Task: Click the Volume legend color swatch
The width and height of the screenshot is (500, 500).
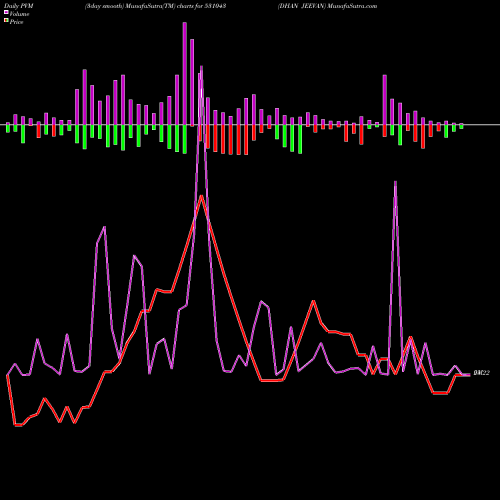Action: point(6,12)
